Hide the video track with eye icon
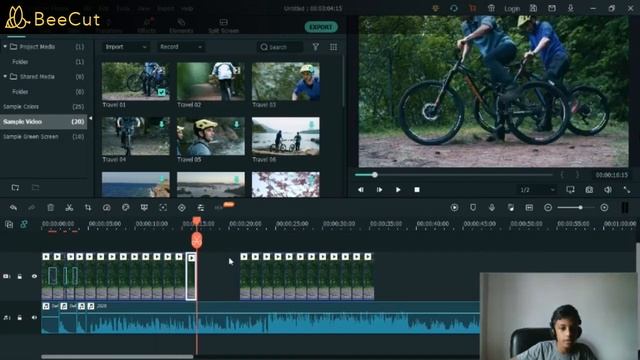Viewport: 640px width, 360px height. pyautogui.click(x=34, y=276)
